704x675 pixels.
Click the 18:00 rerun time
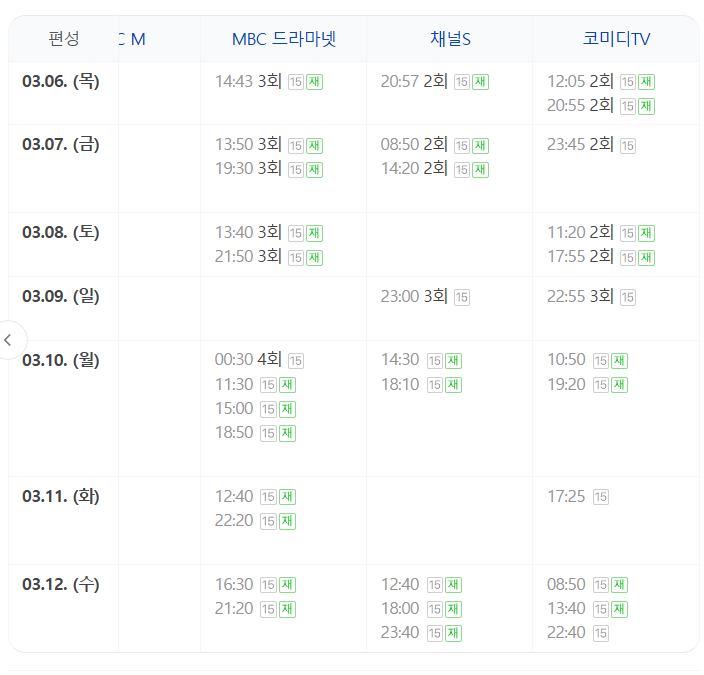(x=400, y=609)
